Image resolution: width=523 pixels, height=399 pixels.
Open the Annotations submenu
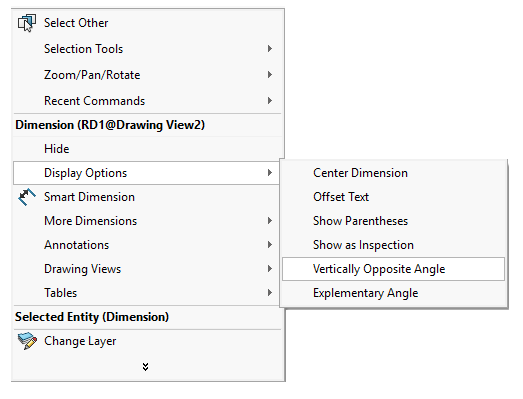coord(147,245)
